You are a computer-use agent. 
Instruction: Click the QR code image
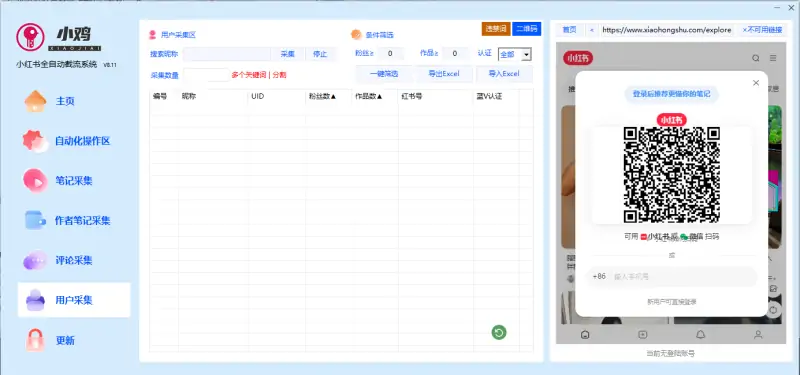click(x=672, y=175)
